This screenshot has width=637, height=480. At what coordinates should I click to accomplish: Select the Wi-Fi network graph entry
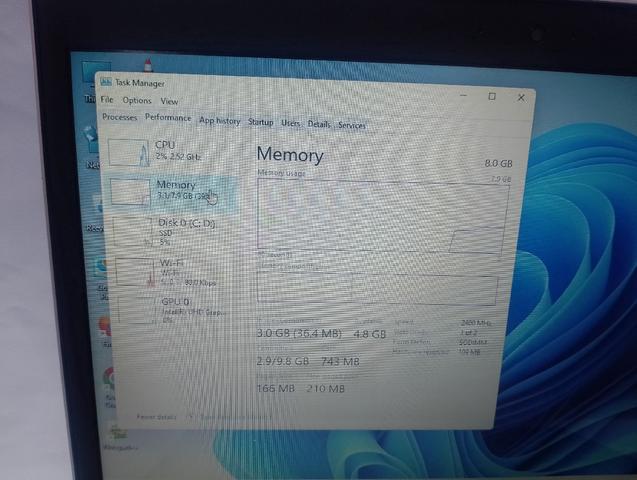(x=167, y=272)
